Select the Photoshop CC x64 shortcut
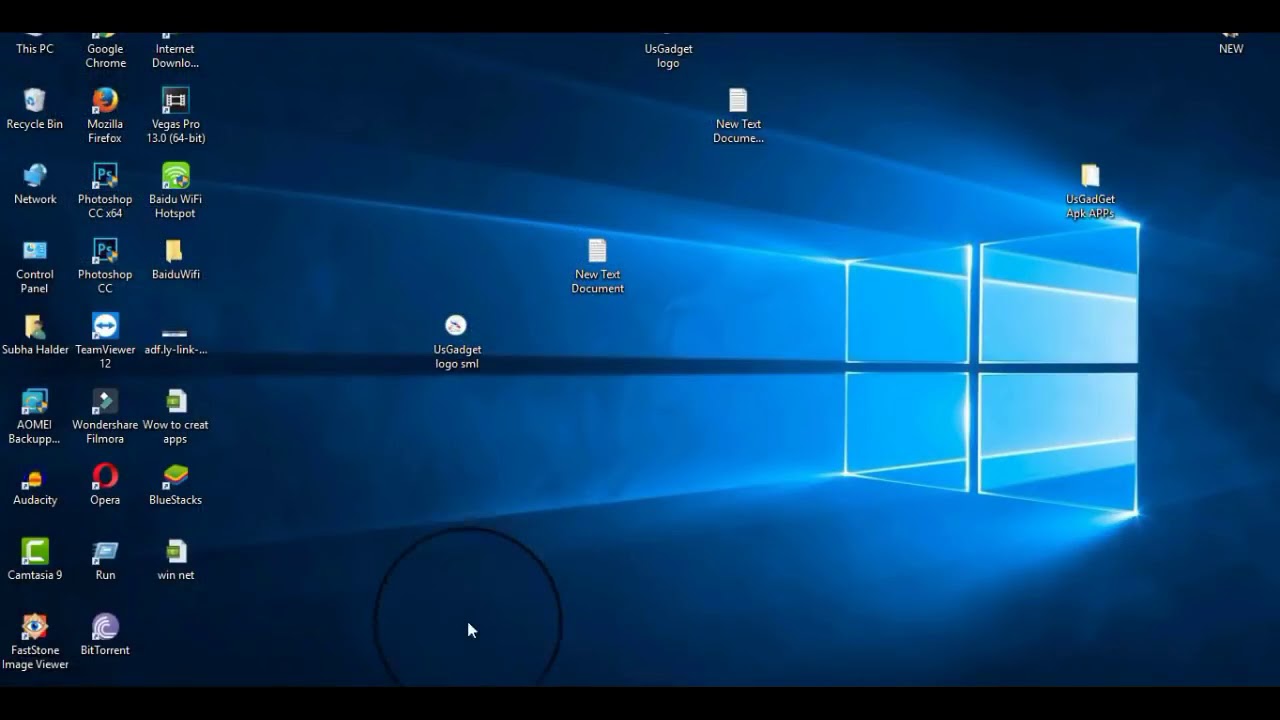 click(105, 191)
